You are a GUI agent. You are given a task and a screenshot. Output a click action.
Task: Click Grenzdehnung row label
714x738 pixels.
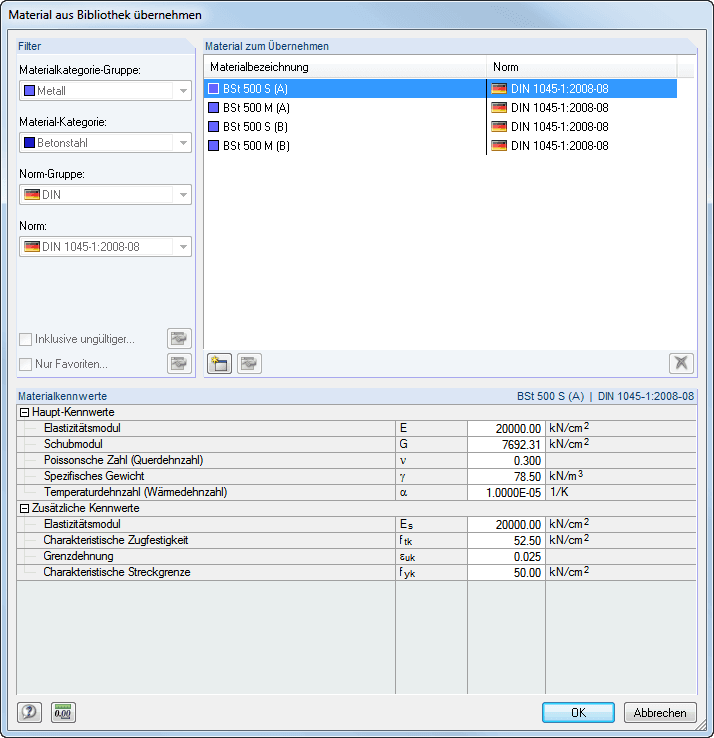[78, 556]
